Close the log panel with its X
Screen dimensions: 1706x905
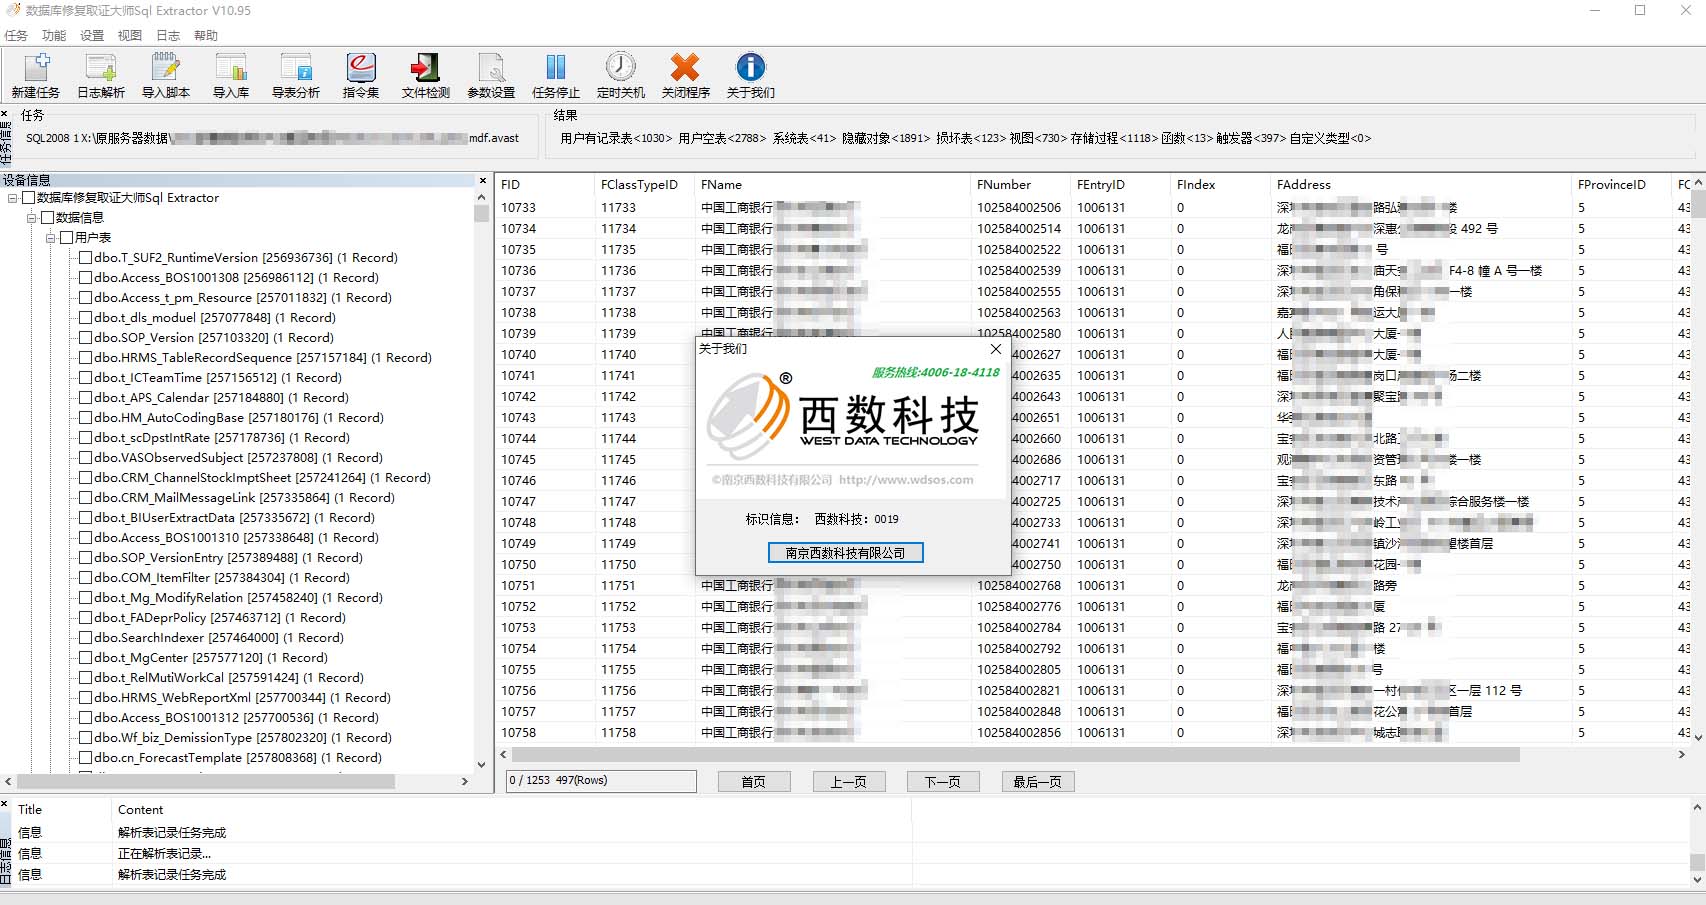pos(5,804)
